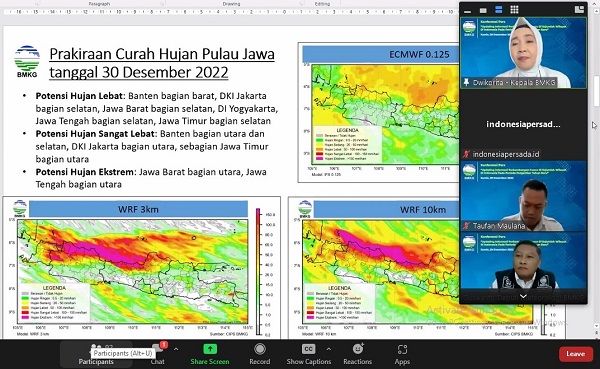Open the Participants panel in Zoom toolbar
The height and width of the screenshot is (369, 600).
[96, 354]
